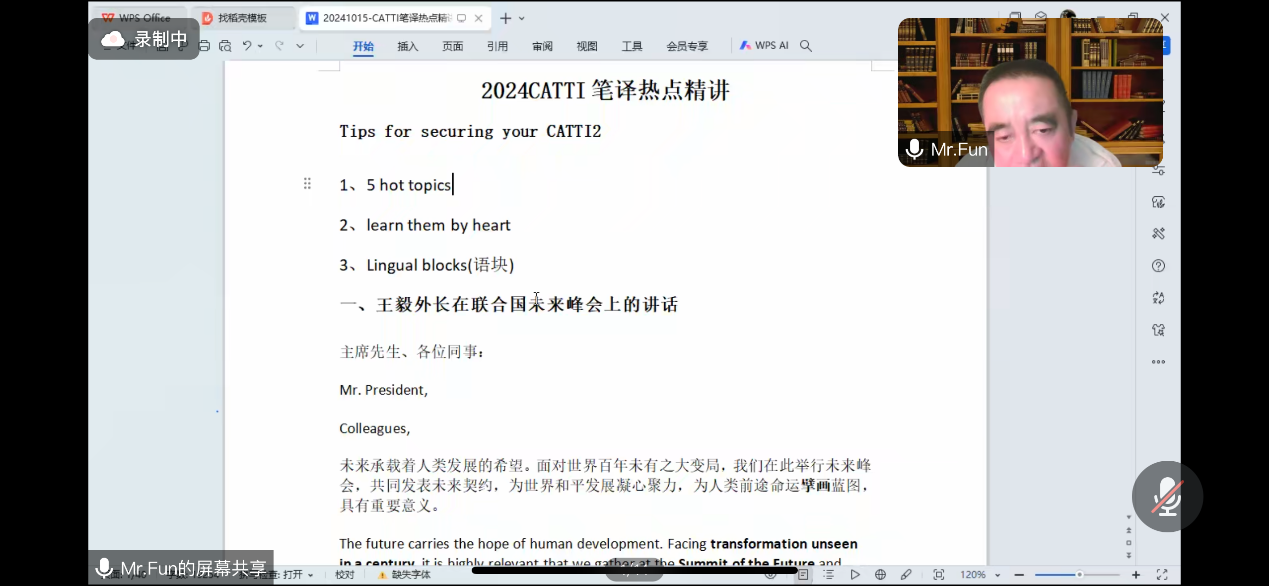The image size is (1269, 586).
Task: Click the full screen icon in status bar
Action: point(1162,575)
